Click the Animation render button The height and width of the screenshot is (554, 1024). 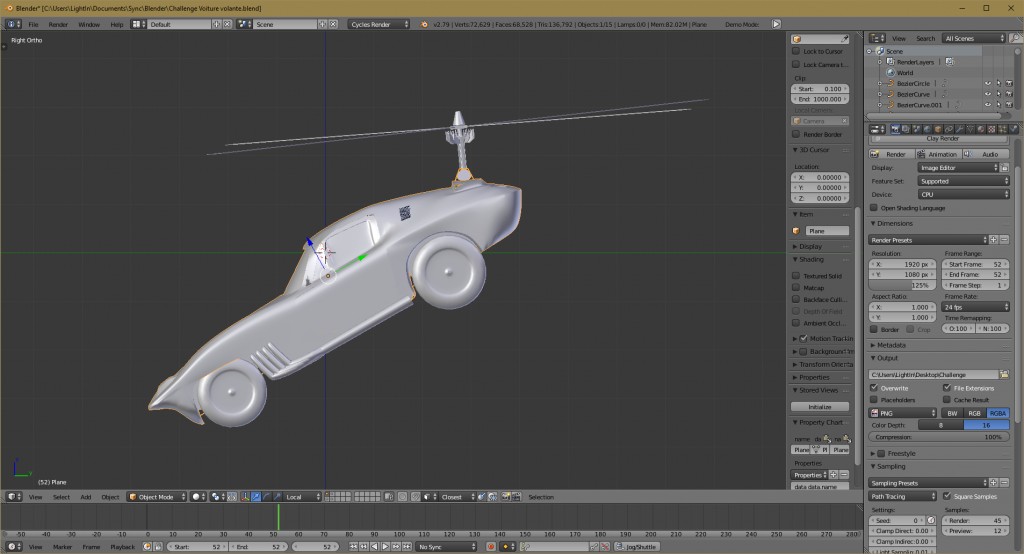coord(939,154)
